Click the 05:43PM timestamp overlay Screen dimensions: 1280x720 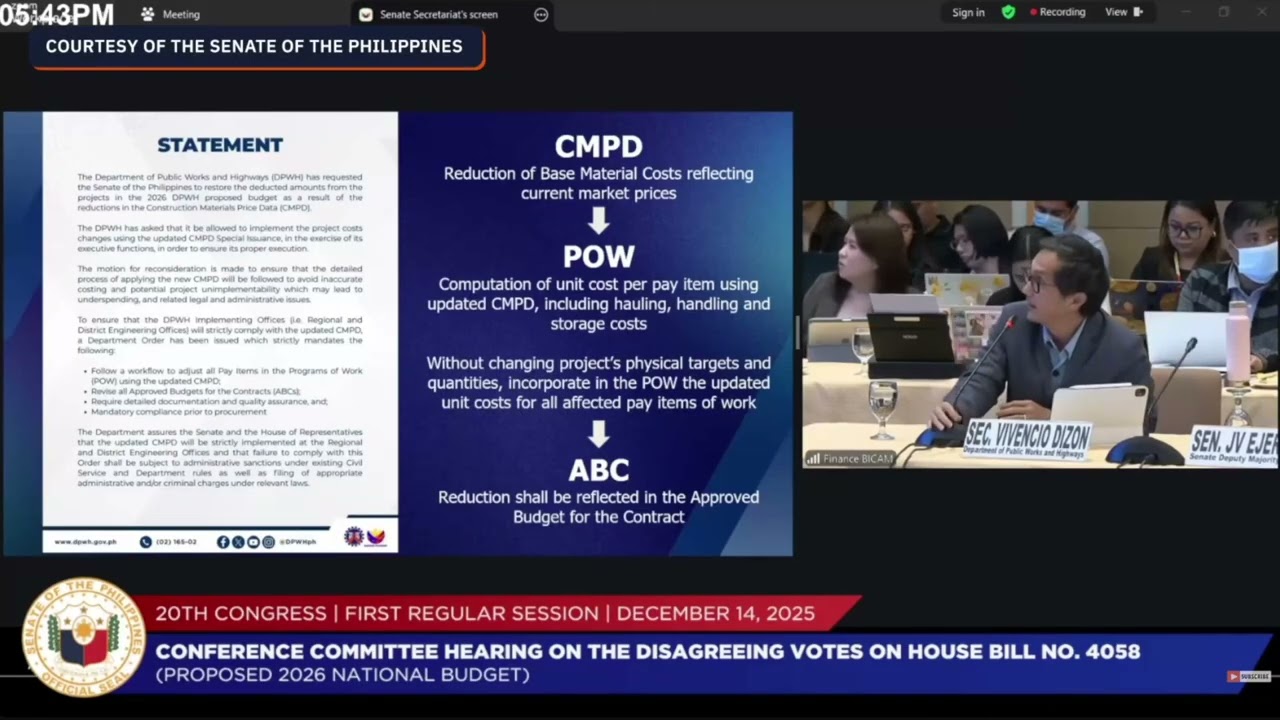coord(57,15)
